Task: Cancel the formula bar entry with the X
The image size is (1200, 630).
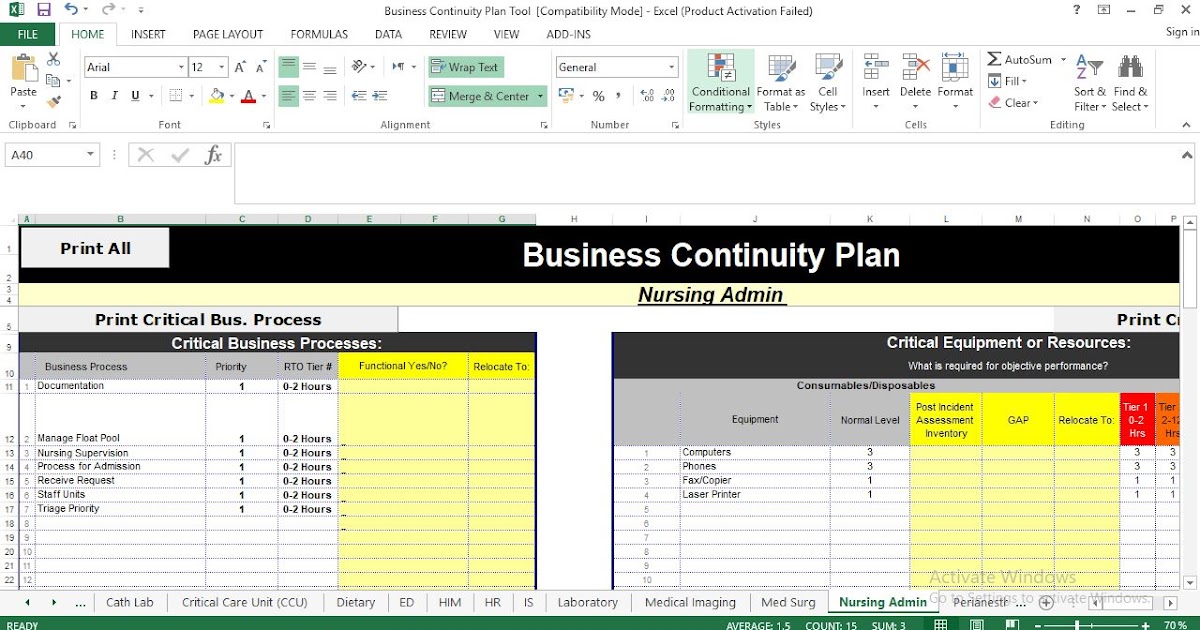Action: 146,155
